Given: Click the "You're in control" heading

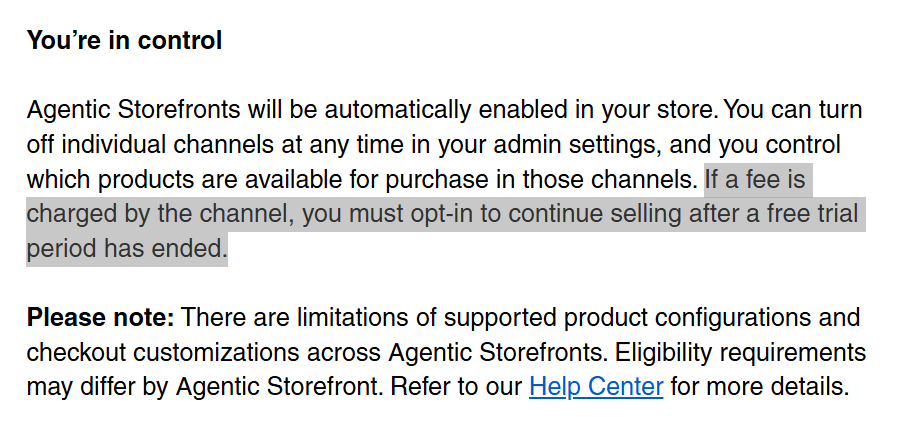Looking at the screenshot, I should 124,41.
